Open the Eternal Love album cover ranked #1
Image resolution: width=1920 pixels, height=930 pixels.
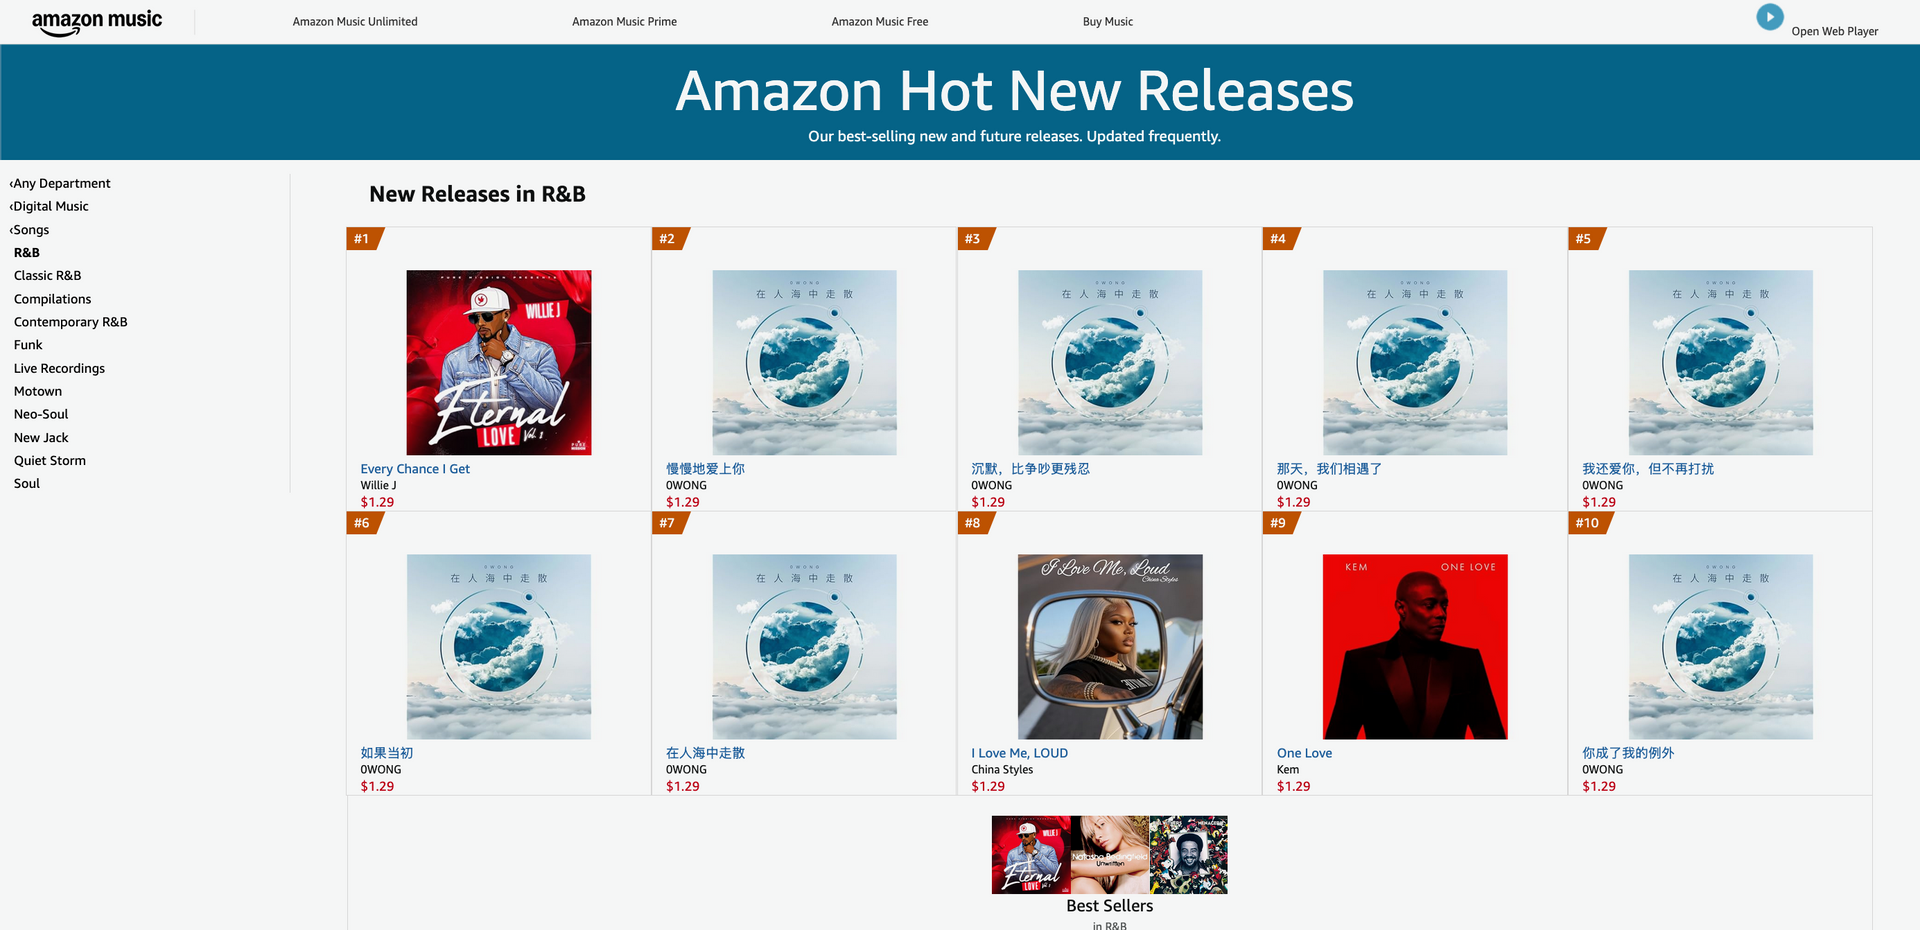coord(499,362)
